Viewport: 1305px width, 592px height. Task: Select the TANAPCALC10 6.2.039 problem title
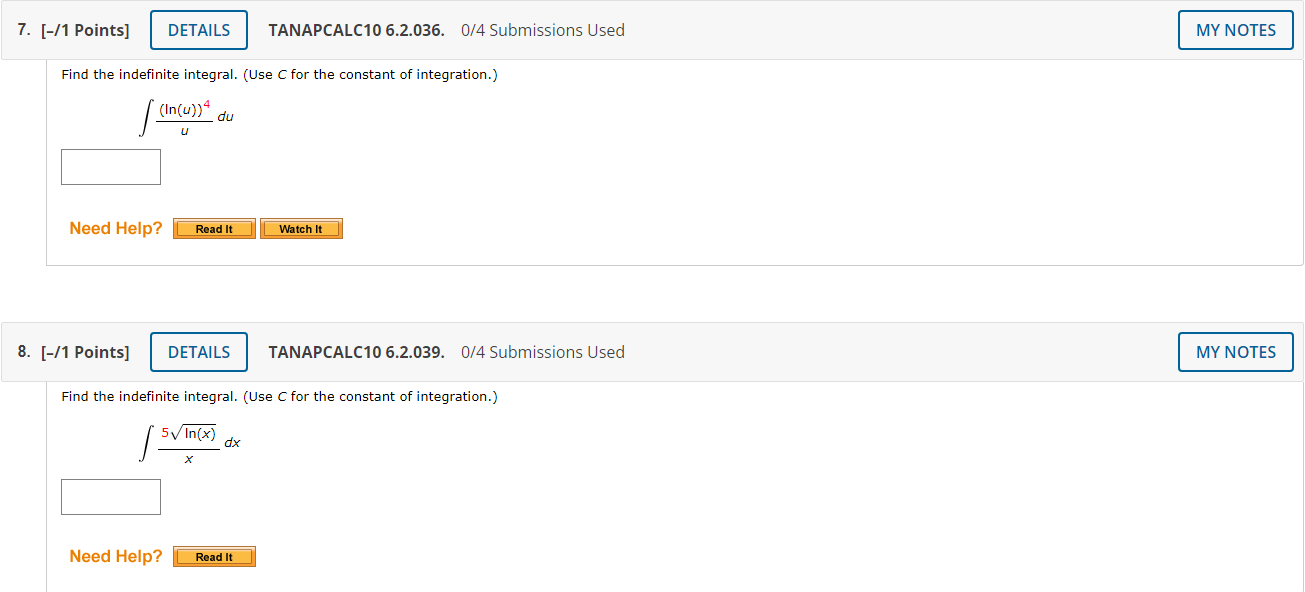point(356,352)
